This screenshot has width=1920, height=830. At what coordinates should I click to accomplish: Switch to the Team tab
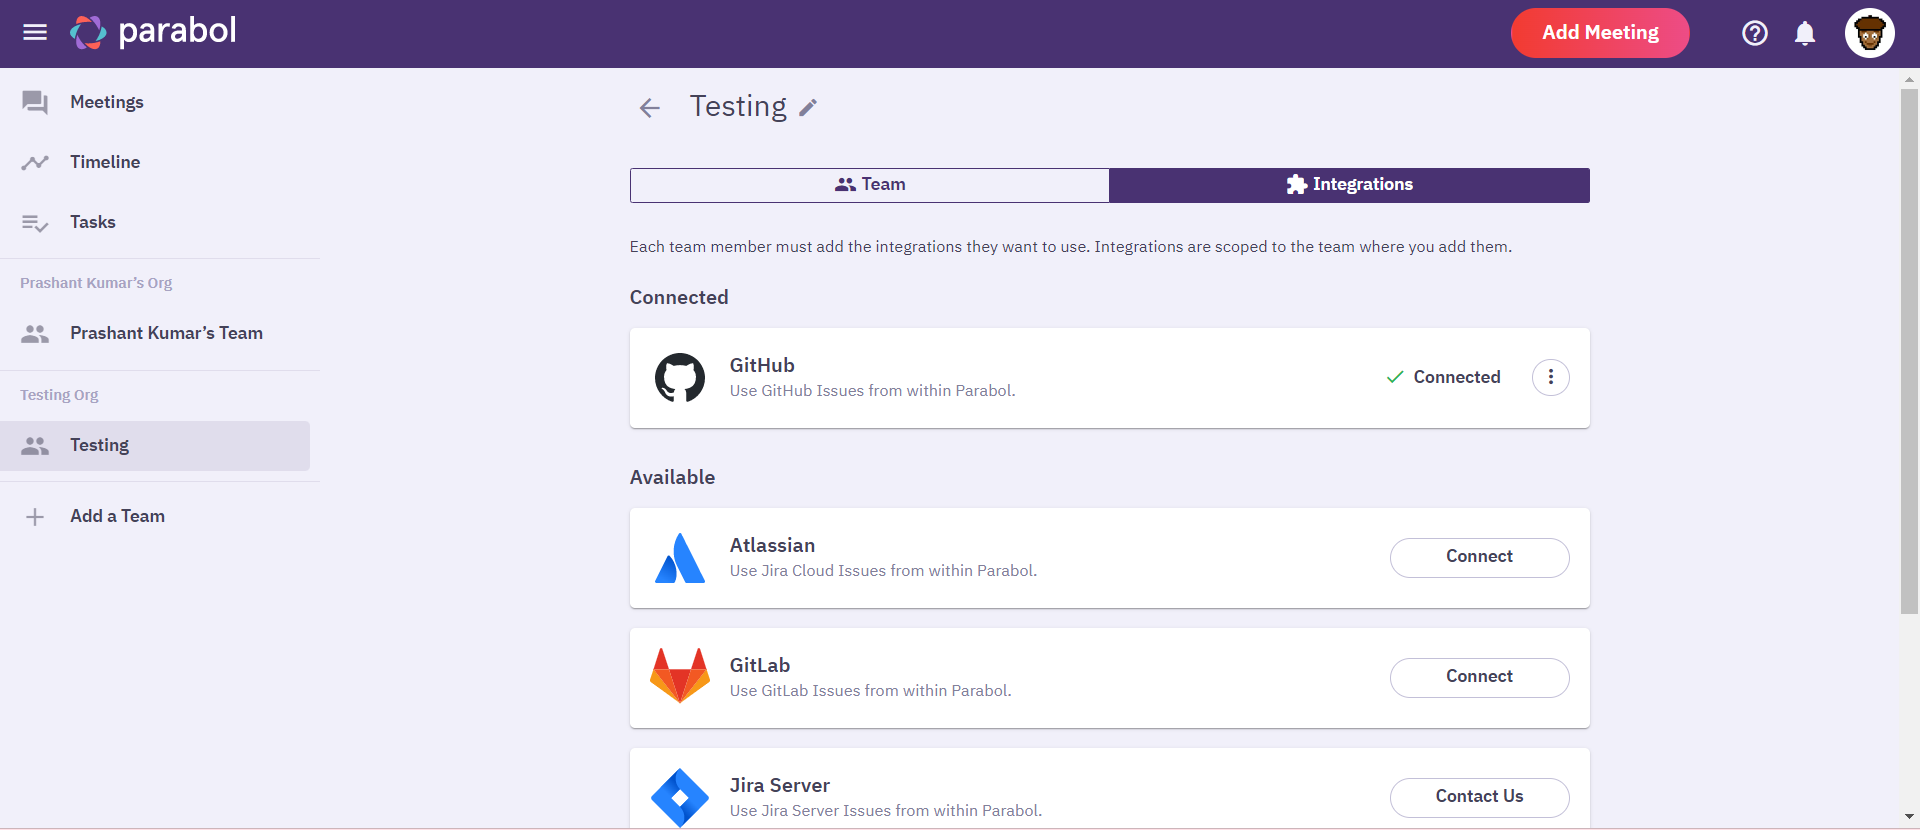click(x=869, y=185)
